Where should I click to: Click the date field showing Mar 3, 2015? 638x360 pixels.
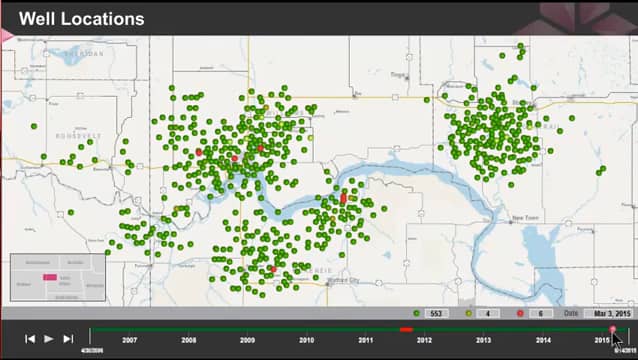609,314
